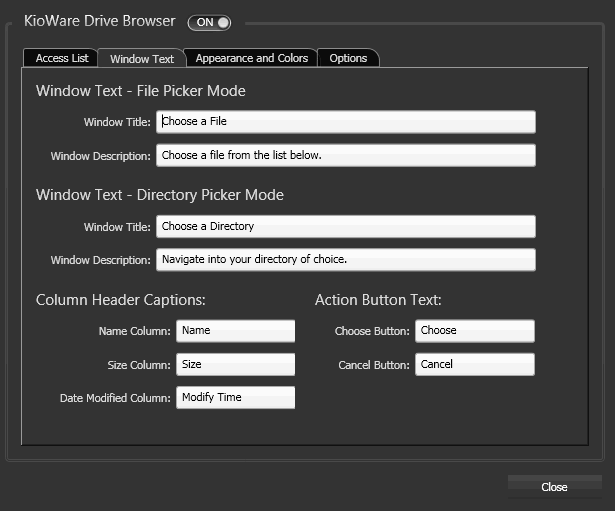Click the 'KioWare Drive Browser' title text
This screenshot has height=511, width=615.
tap(100, 21)
